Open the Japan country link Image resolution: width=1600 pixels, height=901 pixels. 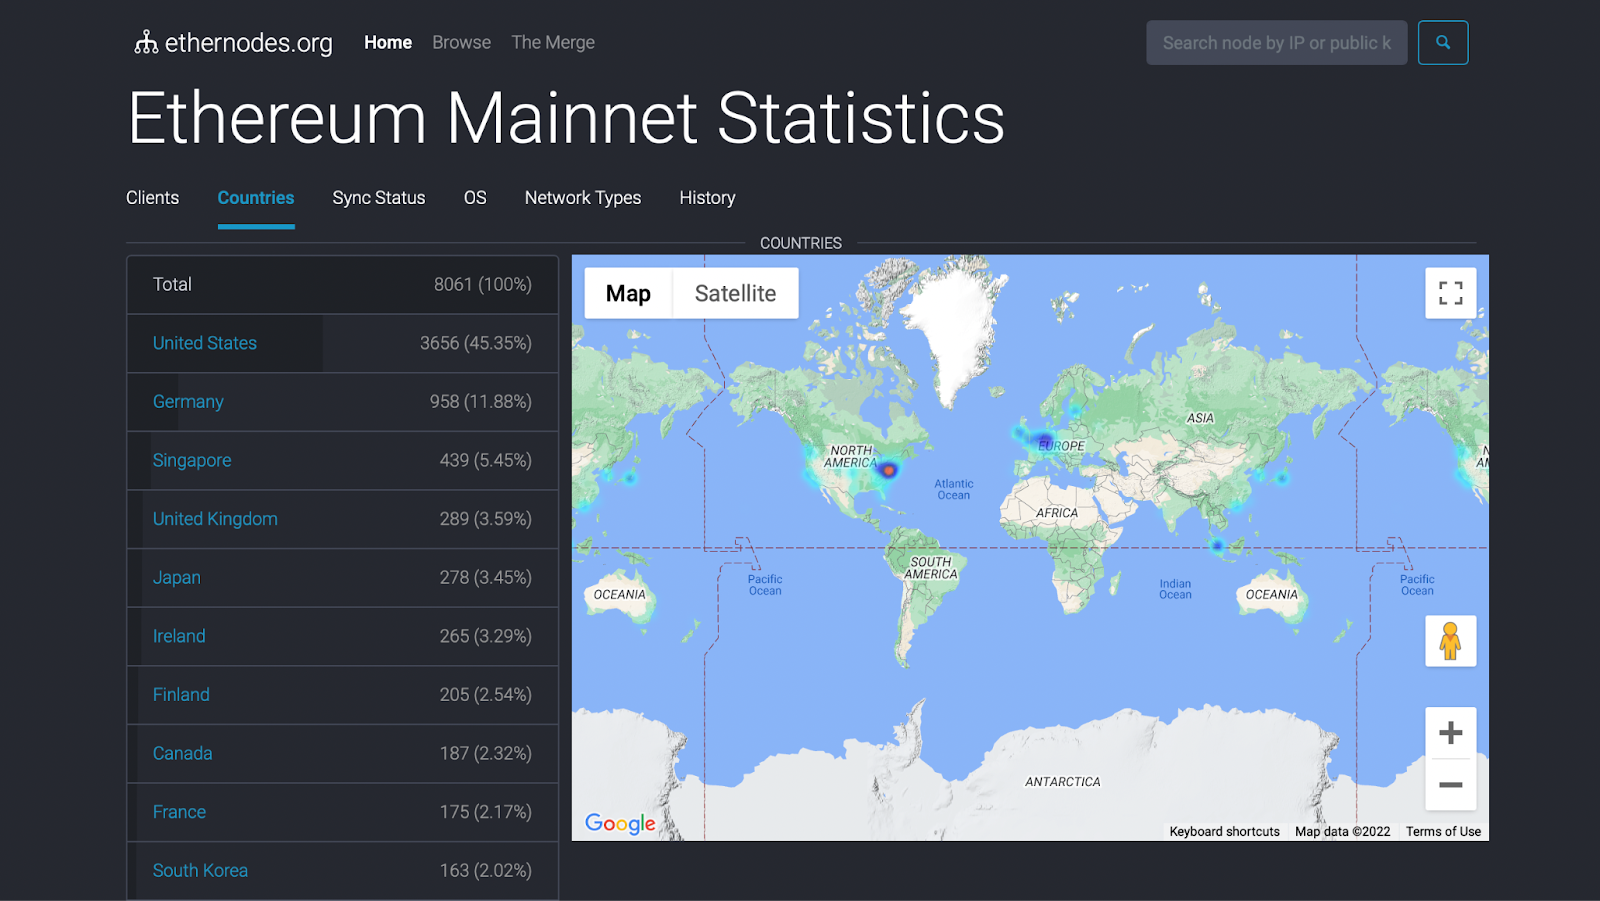(x=177, y=578)
